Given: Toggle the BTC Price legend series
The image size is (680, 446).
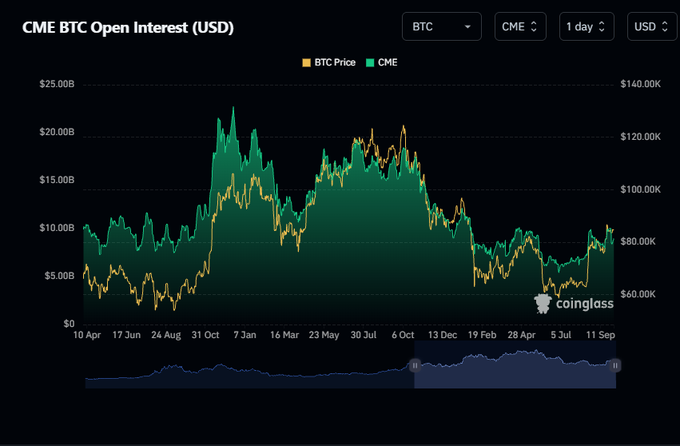Looking at the screenshot, I should tap(329, 62).
